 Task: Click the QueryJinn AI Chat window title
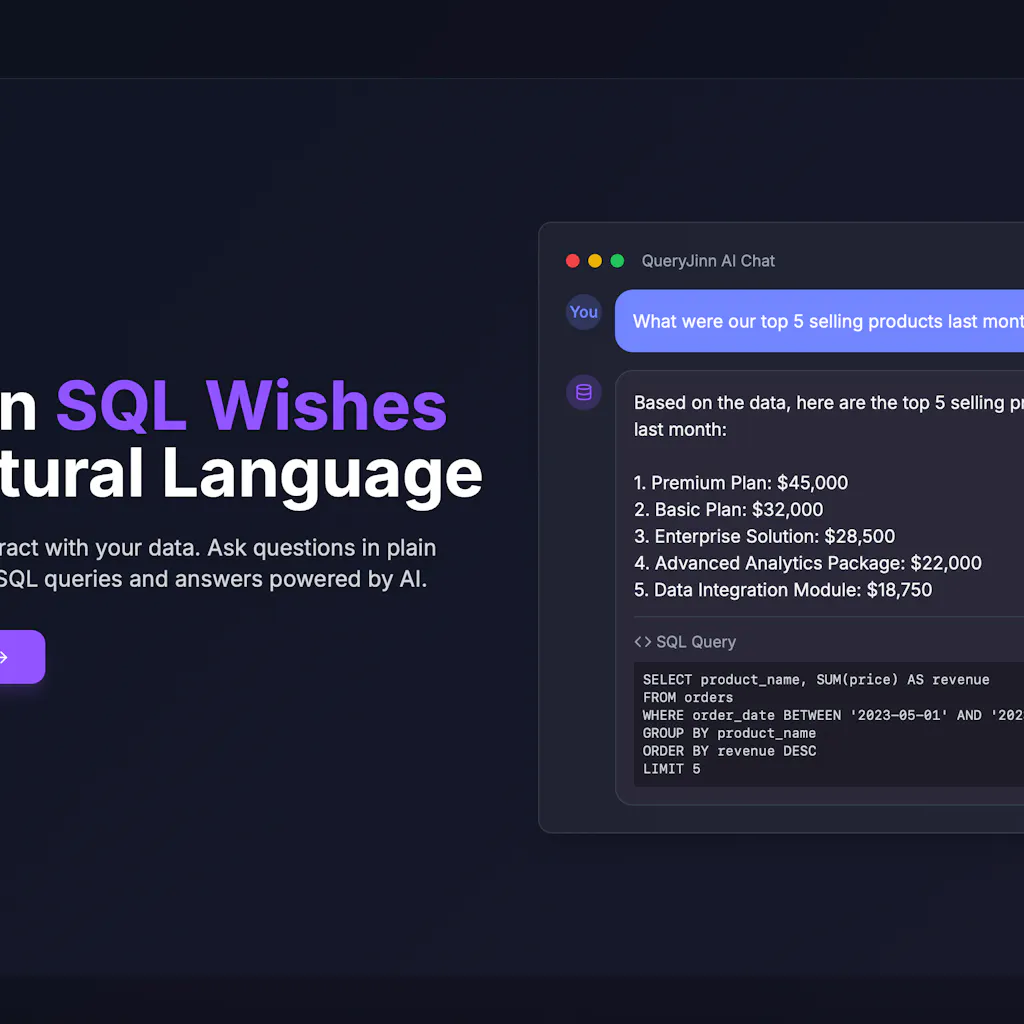(x=708, y=261)
